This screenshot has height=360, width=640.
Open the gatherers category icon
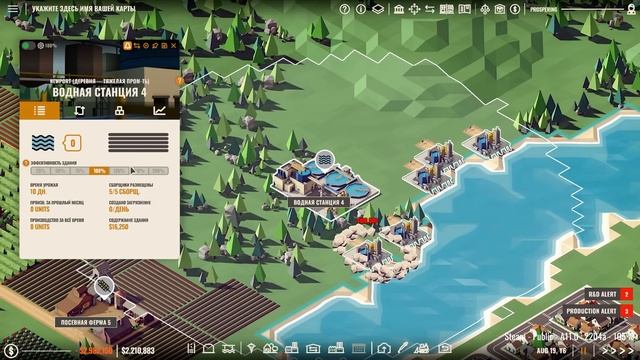pyautogui.click(x=251, y=348)
